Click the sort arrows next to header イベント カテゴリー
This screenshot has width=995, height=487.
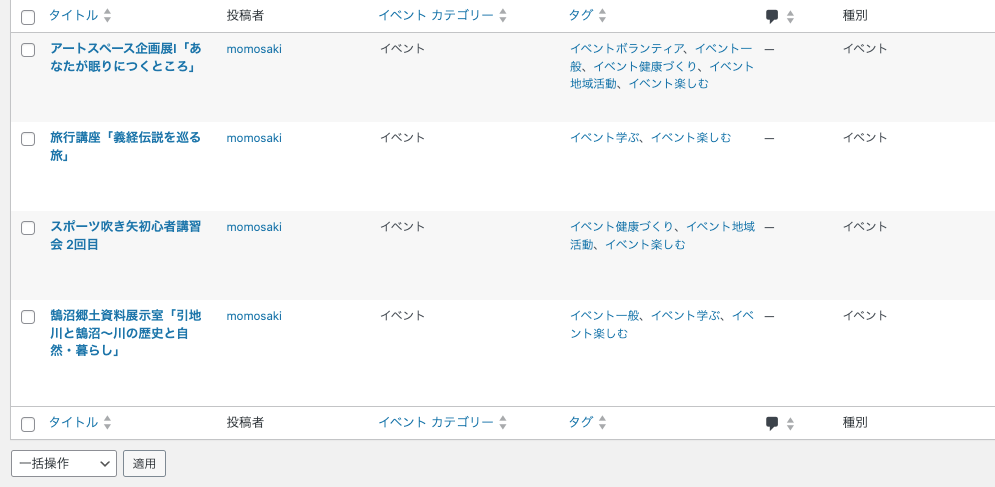tap(503, 16)
